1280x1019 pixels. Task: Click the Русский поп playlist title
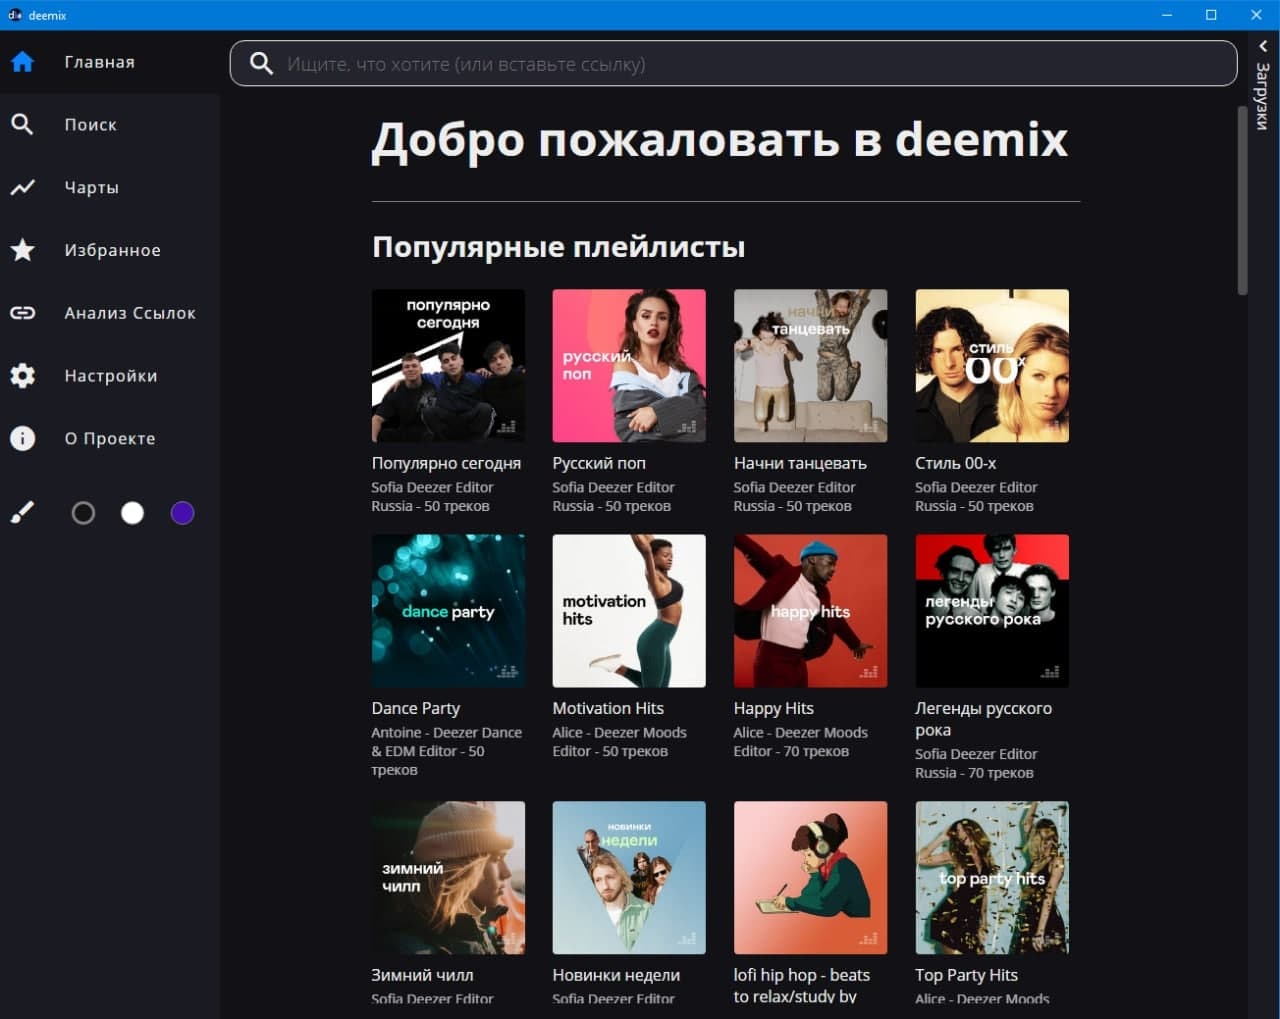pyautogui.click(x=599, y=463)
